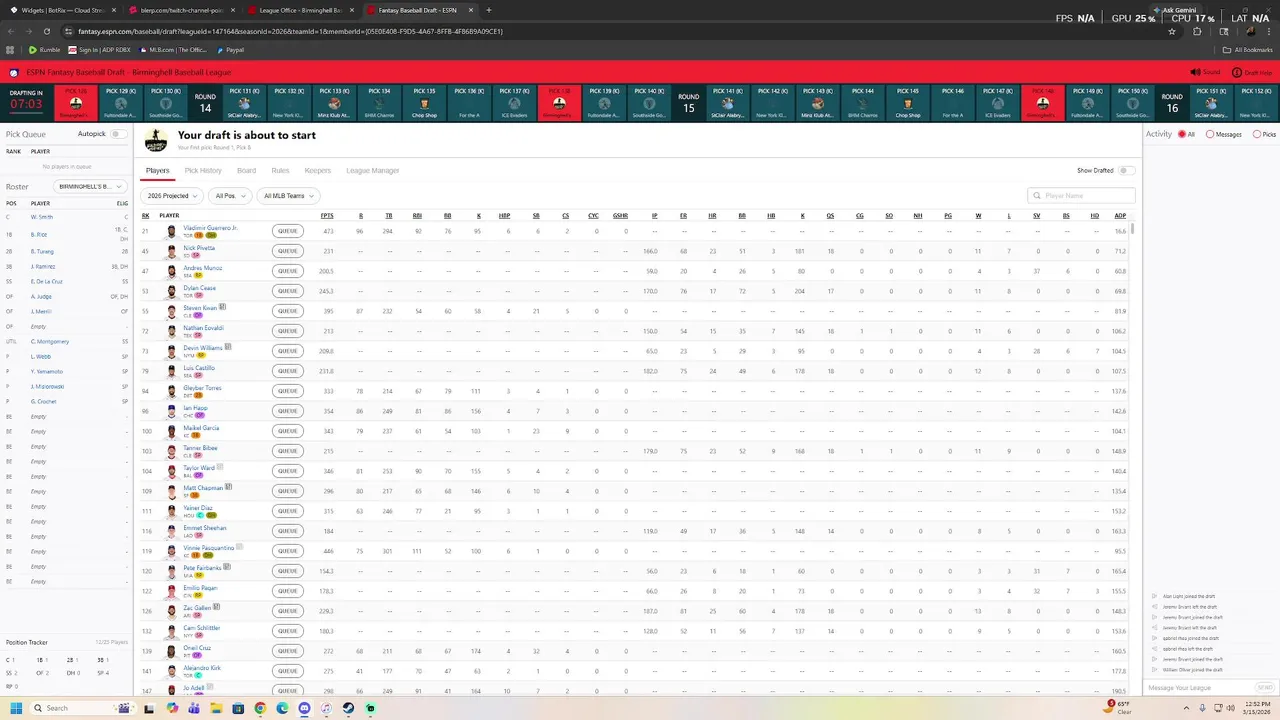Screen dimensions: 1280x720
Task: Click the Pick 133 Minz Klub team logo
Action: pyautogui.click(x=334, y=103)
